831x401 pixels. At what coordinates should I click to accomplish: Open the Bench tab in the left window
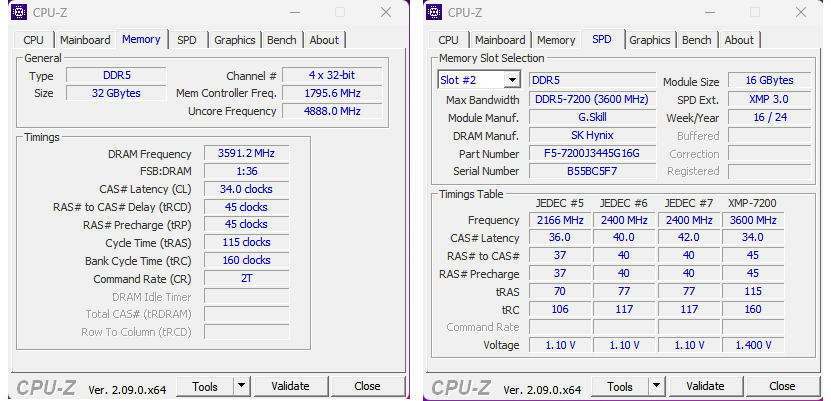tap(281, 40)
